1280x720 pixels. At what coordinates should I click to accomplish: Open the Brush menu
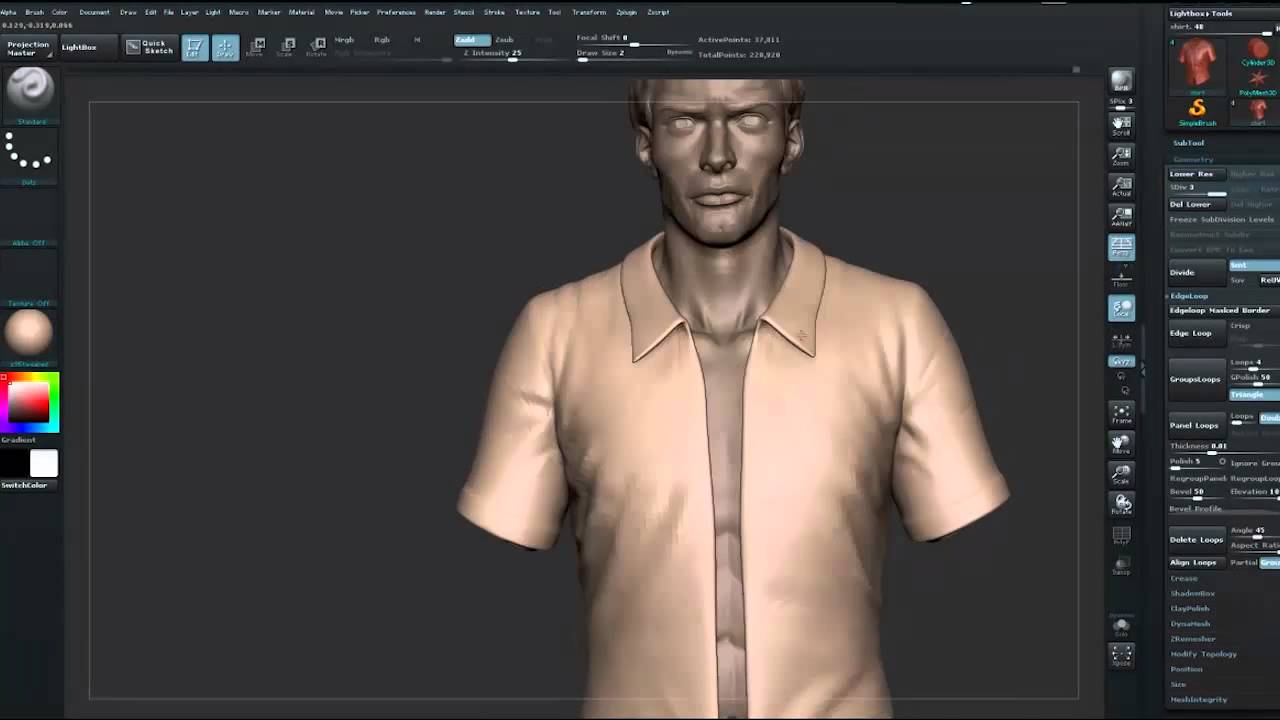click(x=34, y=12)
